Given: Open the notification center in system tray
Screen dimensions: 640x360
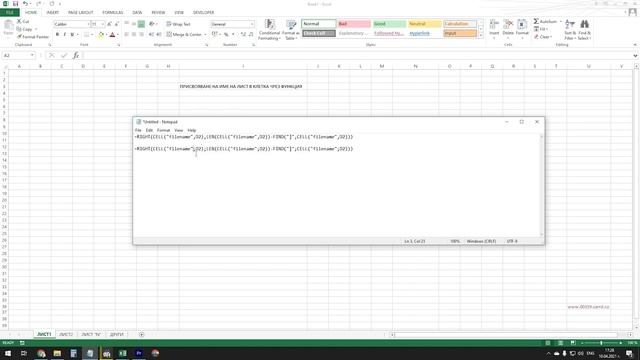Looking at the screenshot, I should click(x=629, y=353).
